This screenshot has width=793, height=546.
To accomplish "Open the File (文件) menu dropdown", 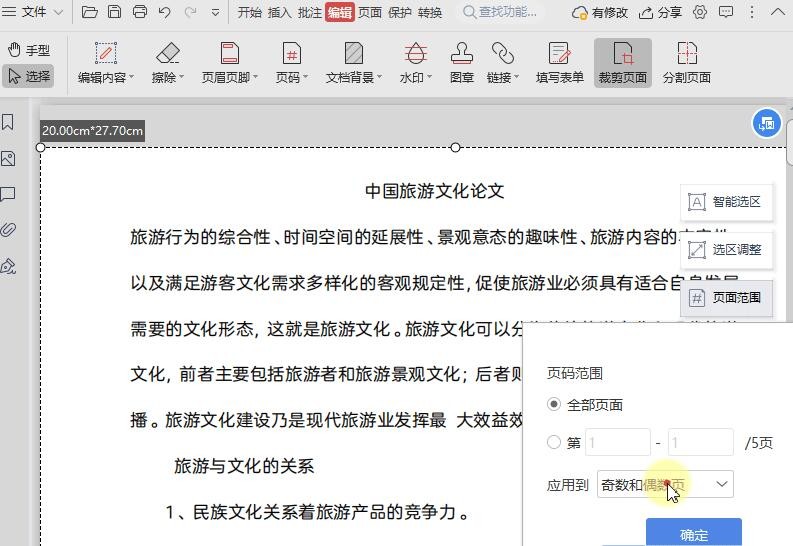I will tap(34, 12).
